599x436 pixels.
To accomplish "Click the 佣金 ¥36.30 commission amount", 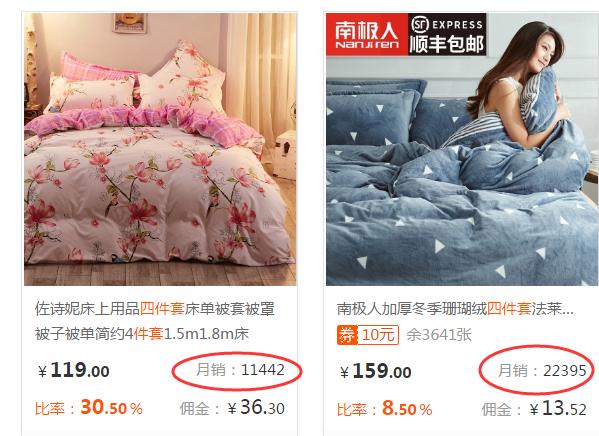I will 232,407.
